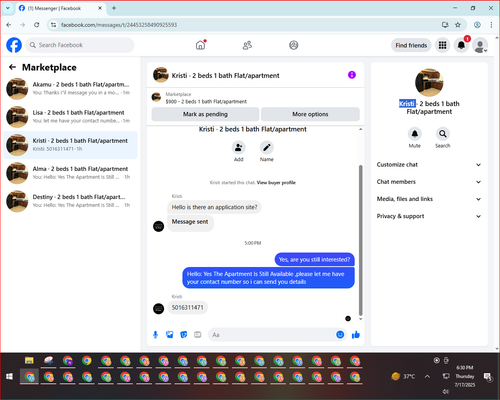Click the Name pencil icon

click(x=267, y=147)
